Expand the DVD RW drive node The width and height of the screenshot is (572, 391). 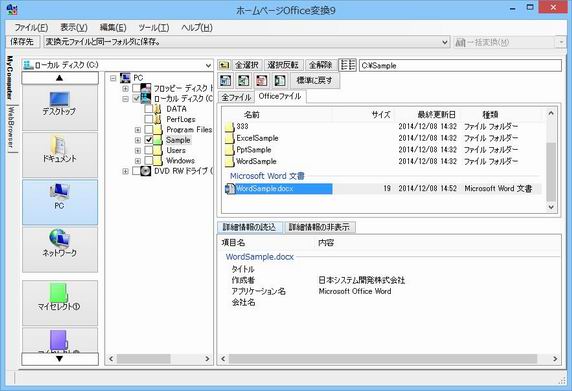click(125, 171)
